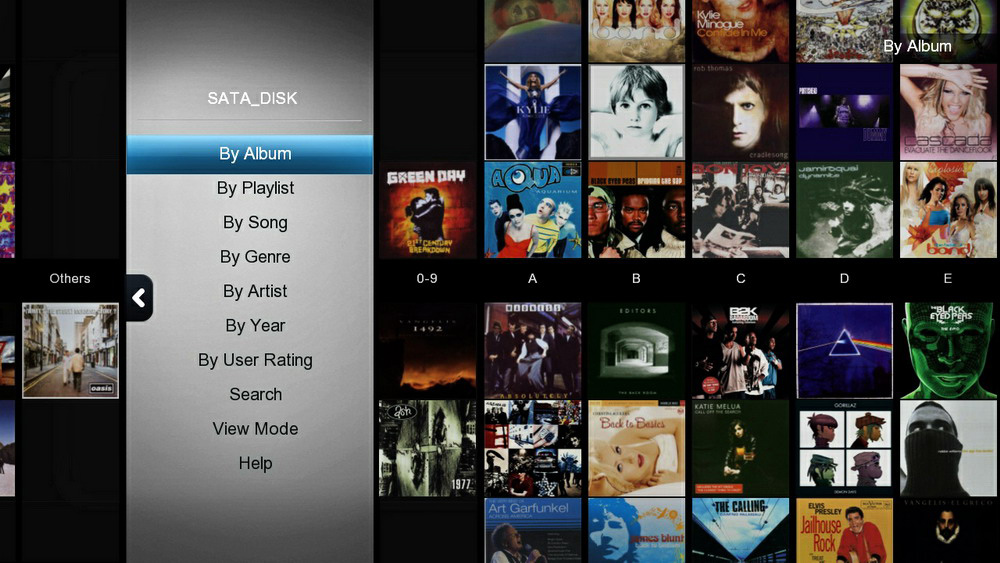
Task: Open the Oasis album under Others
Action: point(70,351)
